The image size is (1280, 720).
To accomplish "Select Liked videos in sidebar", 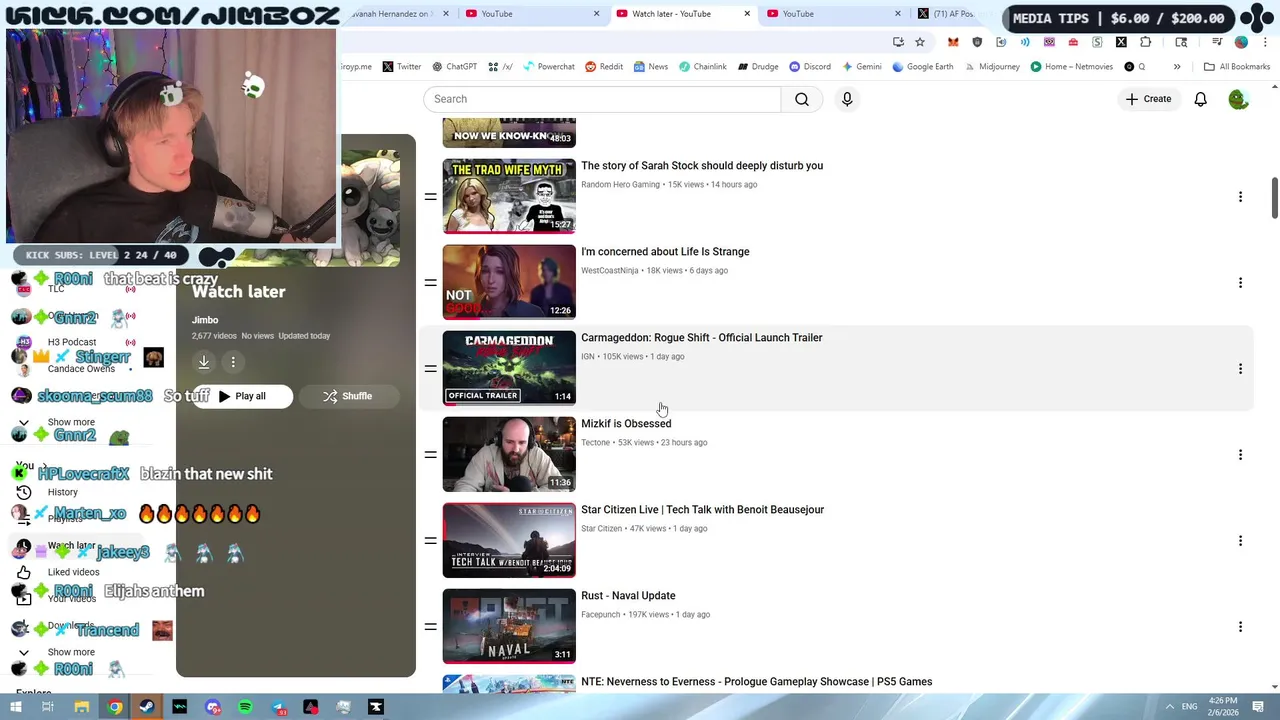I will click(73, 572).
